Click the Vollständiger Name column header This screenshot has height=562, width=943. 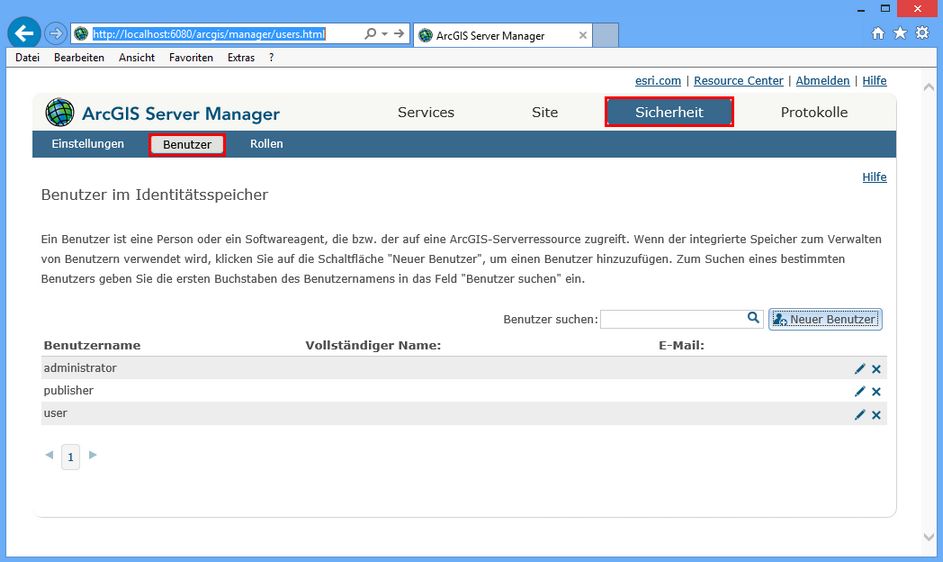(373, 345)
